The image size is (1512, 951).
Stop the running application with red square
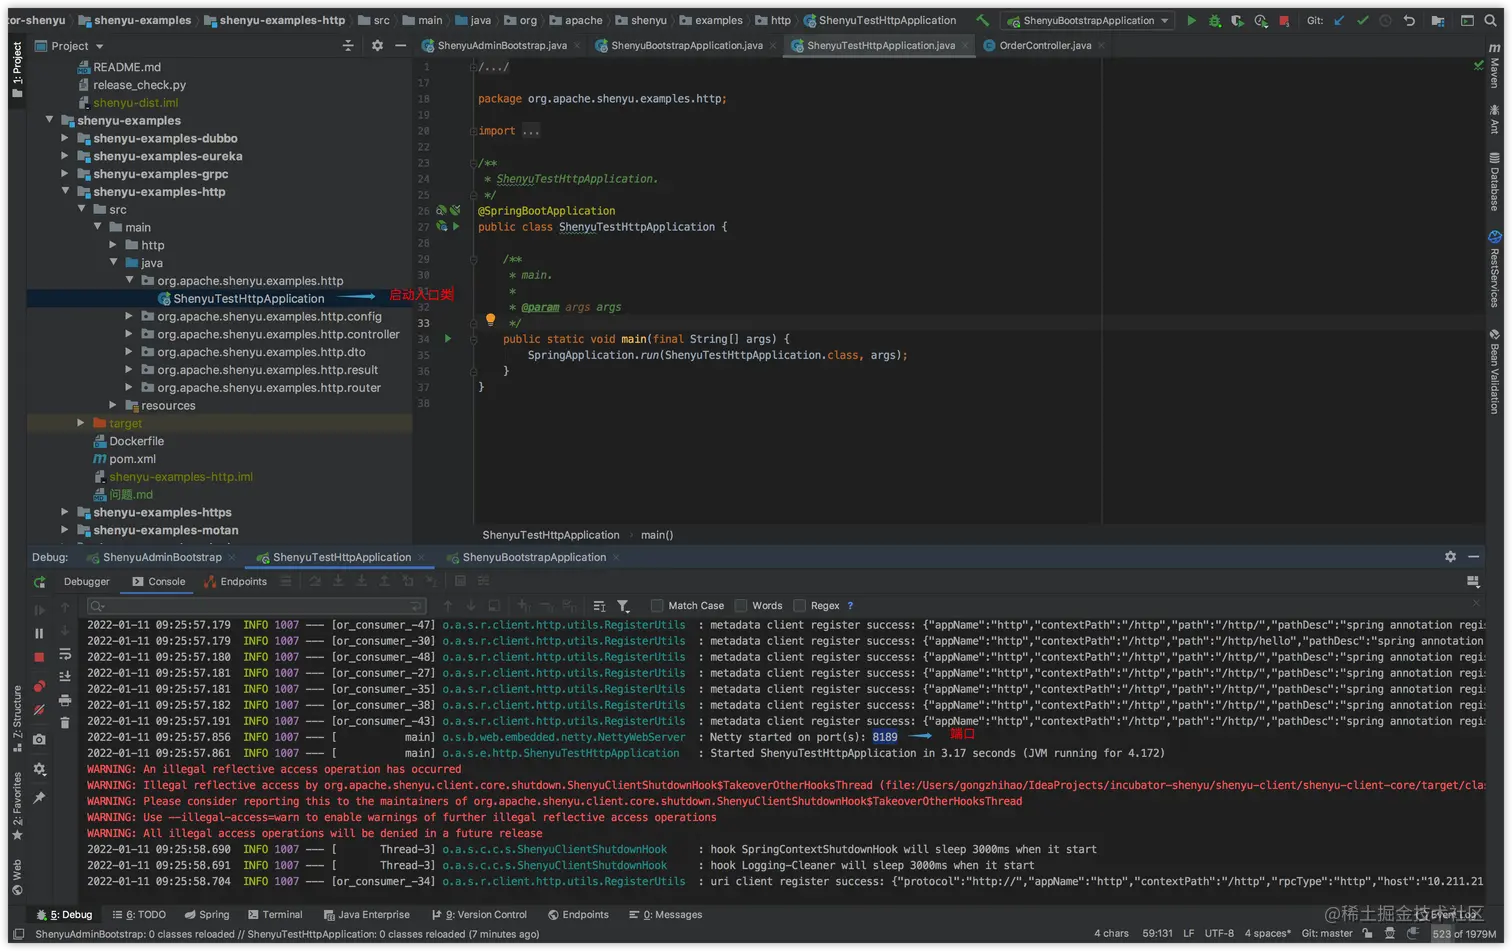1284,20
